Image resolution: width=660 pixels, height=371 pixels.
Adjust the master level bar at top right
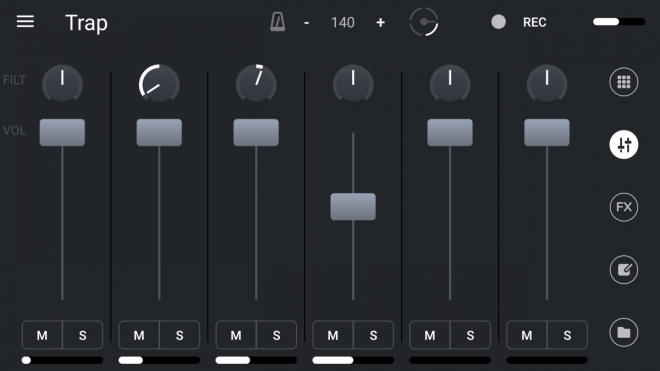pyautogui.click(x=619, y=21)
